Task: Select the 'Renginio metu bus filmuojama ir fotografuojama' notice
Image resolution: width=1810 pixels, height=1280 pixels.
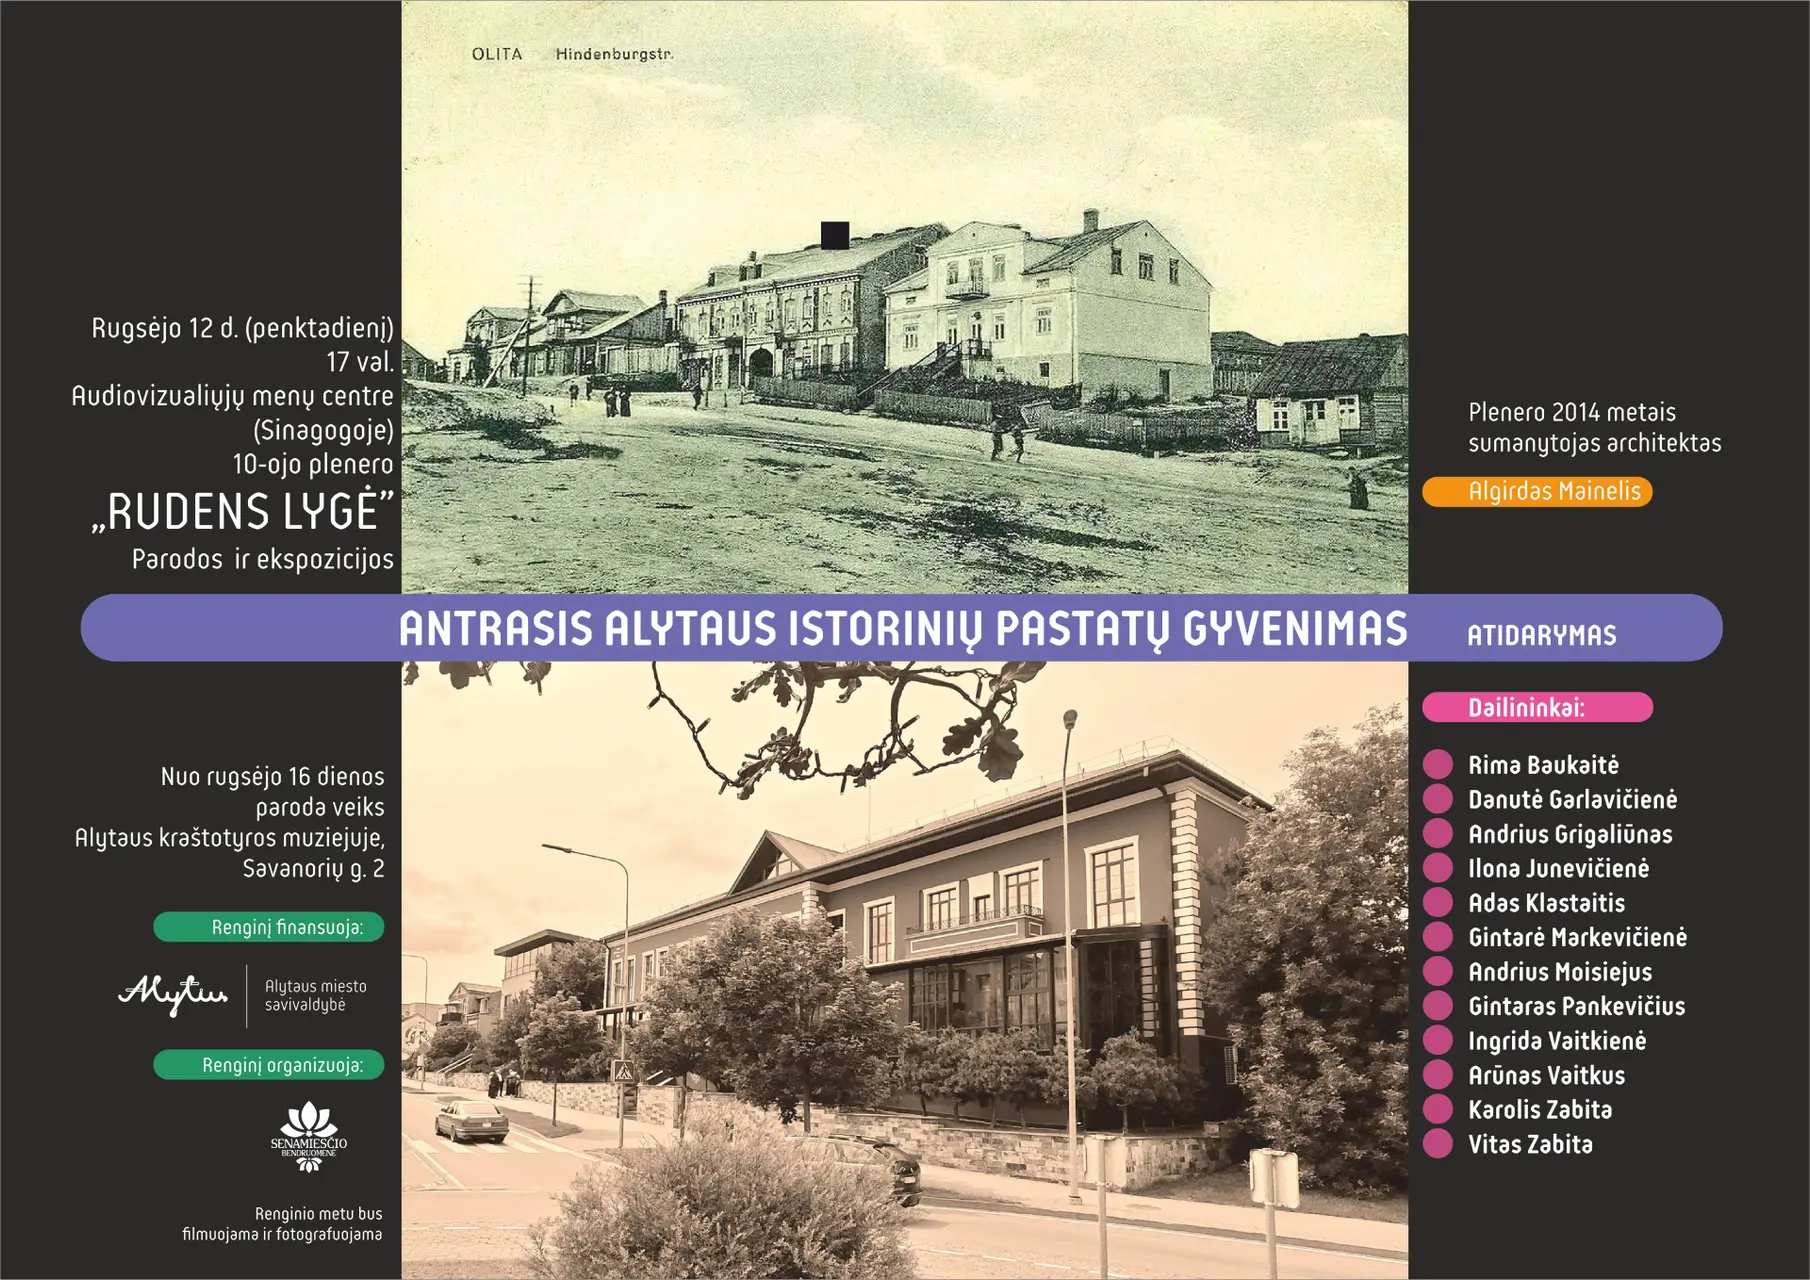Action: click(x=282, y=1224)
